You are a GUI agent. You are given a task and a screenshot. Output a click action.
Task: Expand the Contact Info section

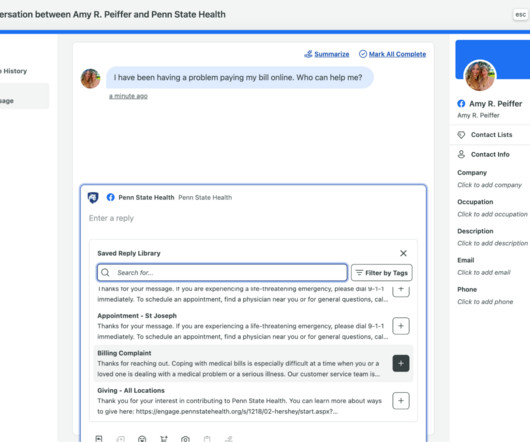tap(490, 154)
